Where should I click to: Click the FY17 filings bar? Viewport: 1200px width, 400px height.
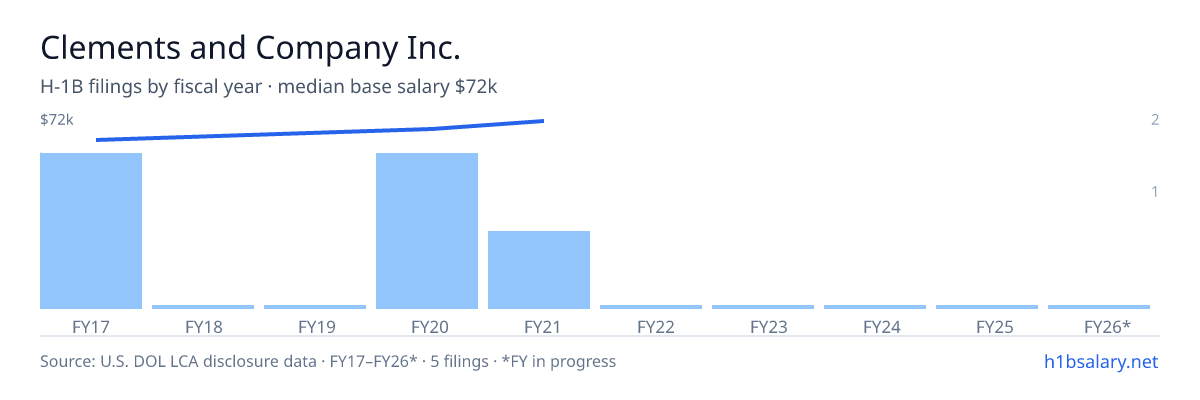(91, 231)
